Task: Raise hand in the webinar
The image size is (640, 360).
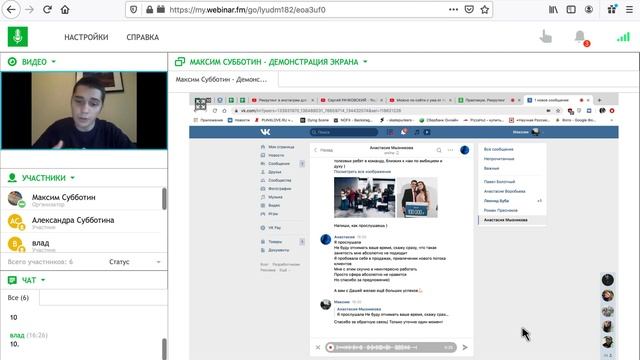Action: coord(546,37)
